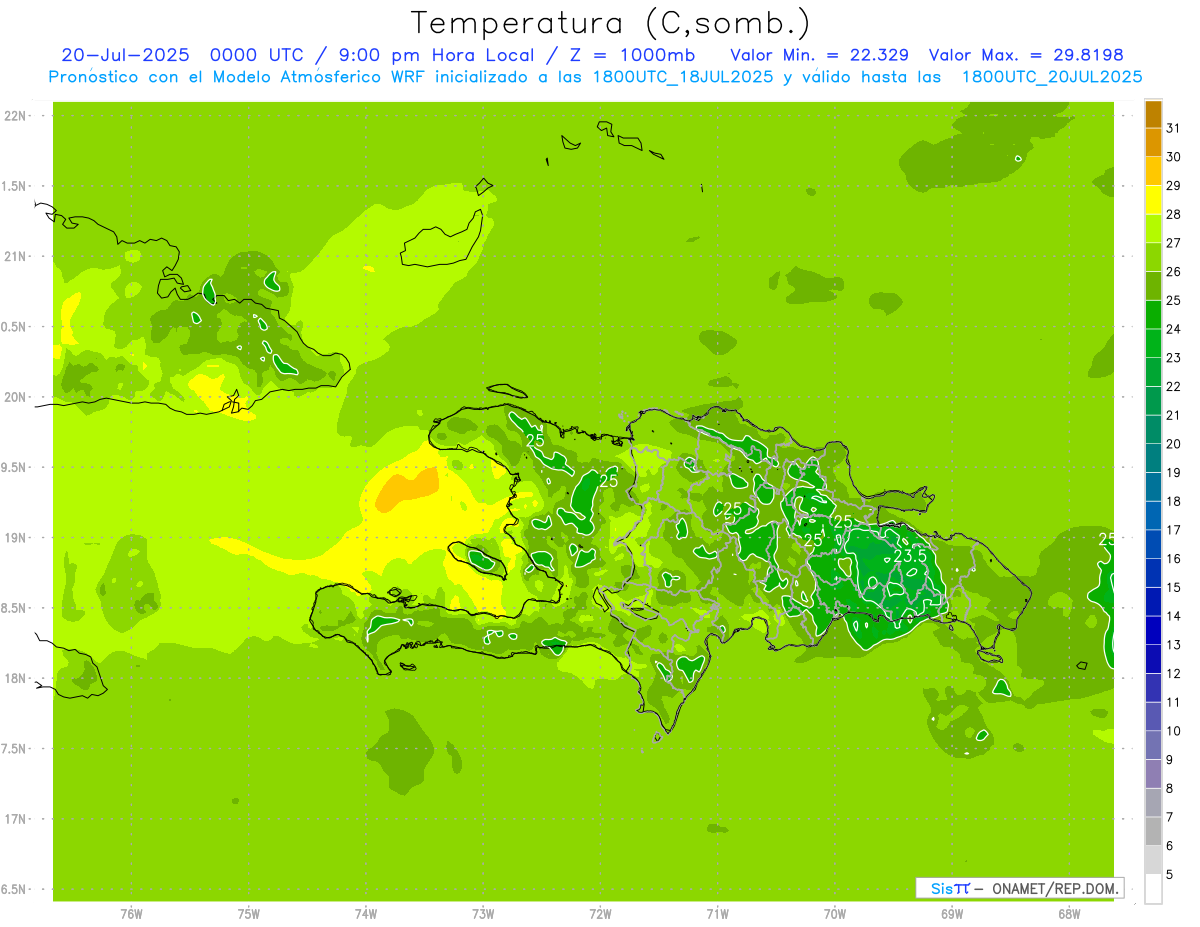Viewport: 1200px width, 927px height.
Task: Click the '68W' longitude axis label
Action: point(1069,914)
